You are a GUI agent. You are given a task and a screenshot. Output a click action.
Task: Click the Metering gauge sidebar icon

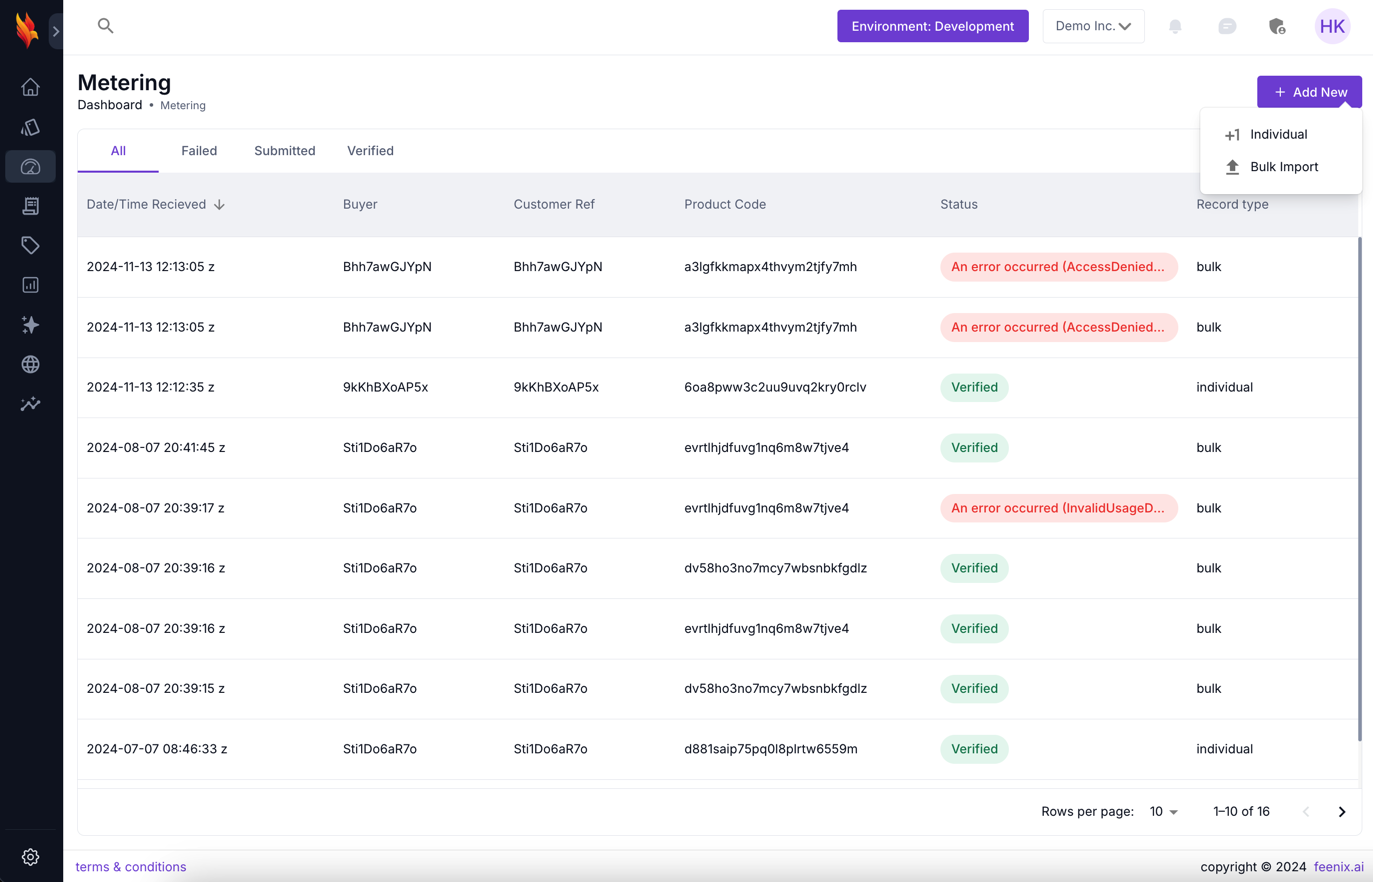(30, 167)
